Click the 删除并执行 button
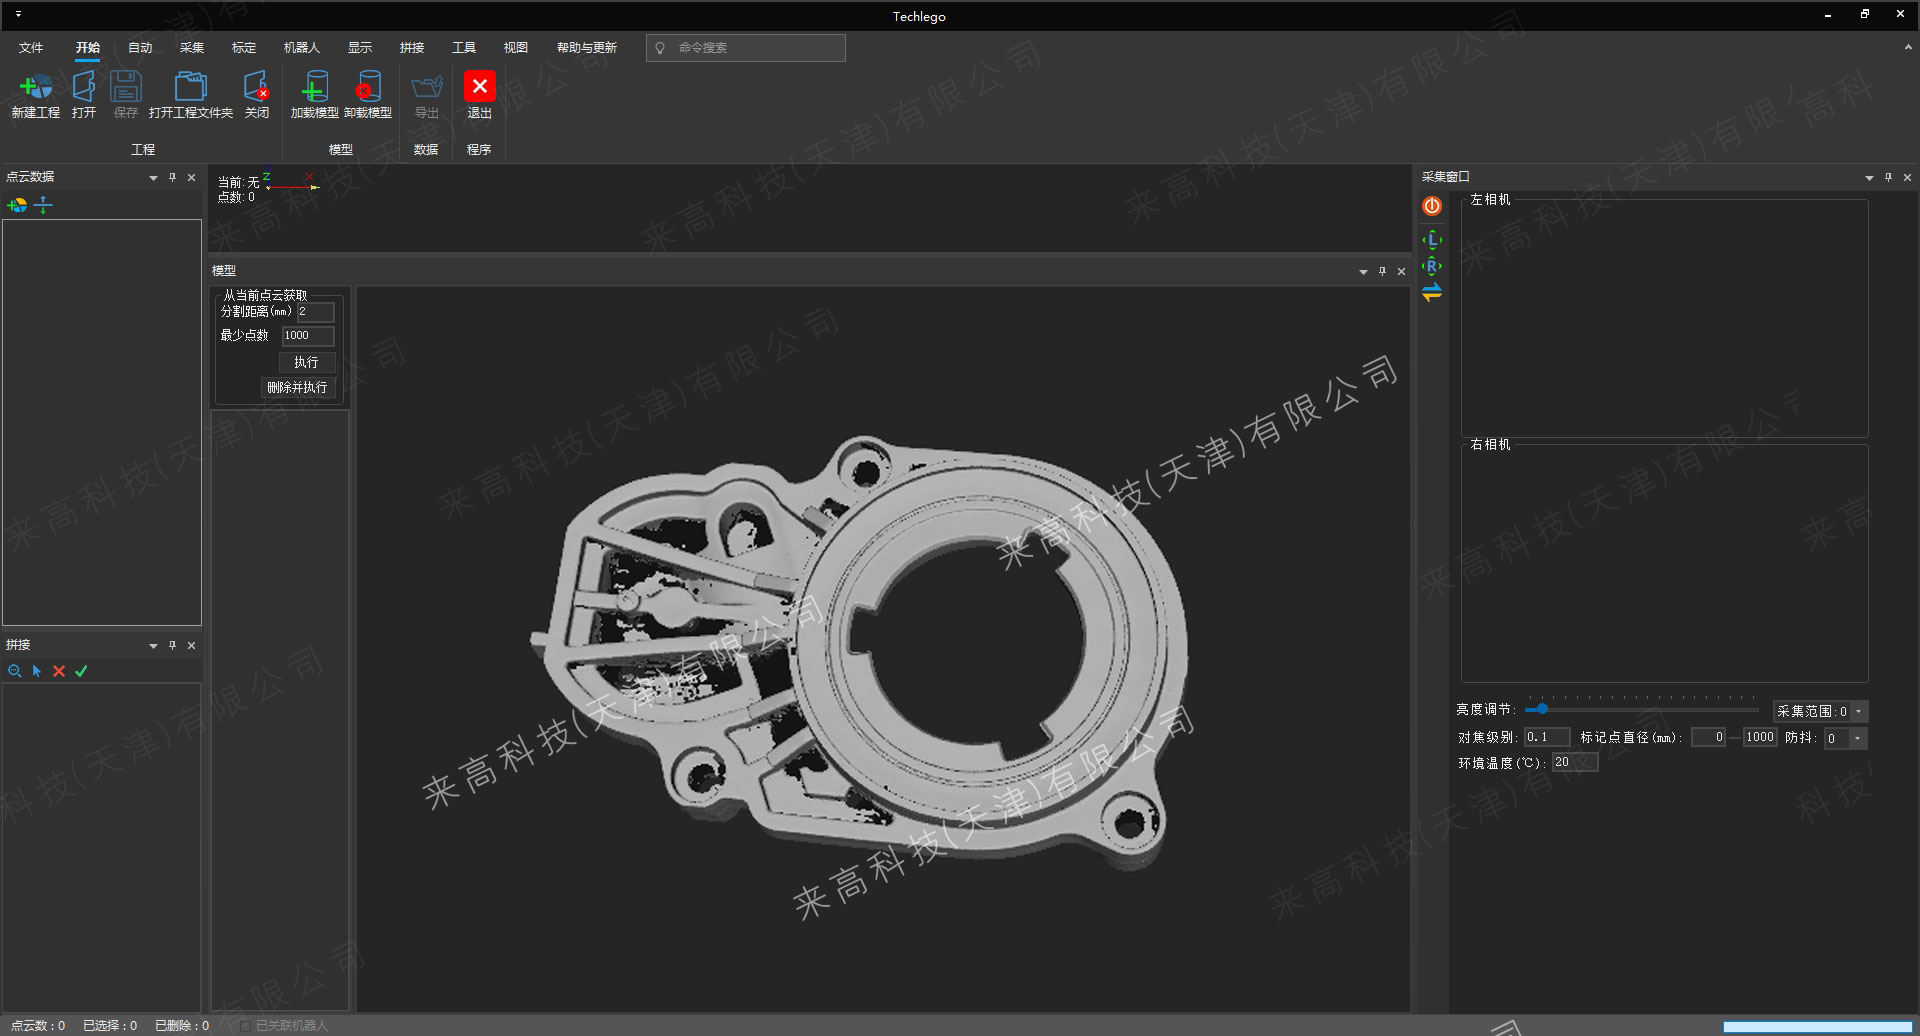 (x=297, y=388)
